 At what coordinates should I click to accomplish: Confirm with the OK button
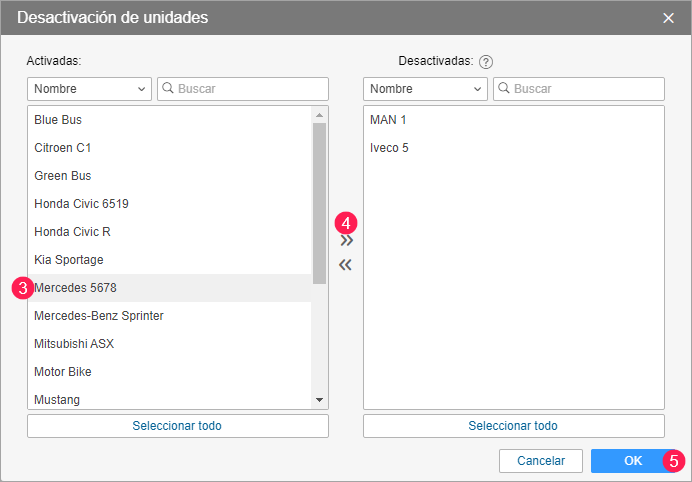click(632, 461)
